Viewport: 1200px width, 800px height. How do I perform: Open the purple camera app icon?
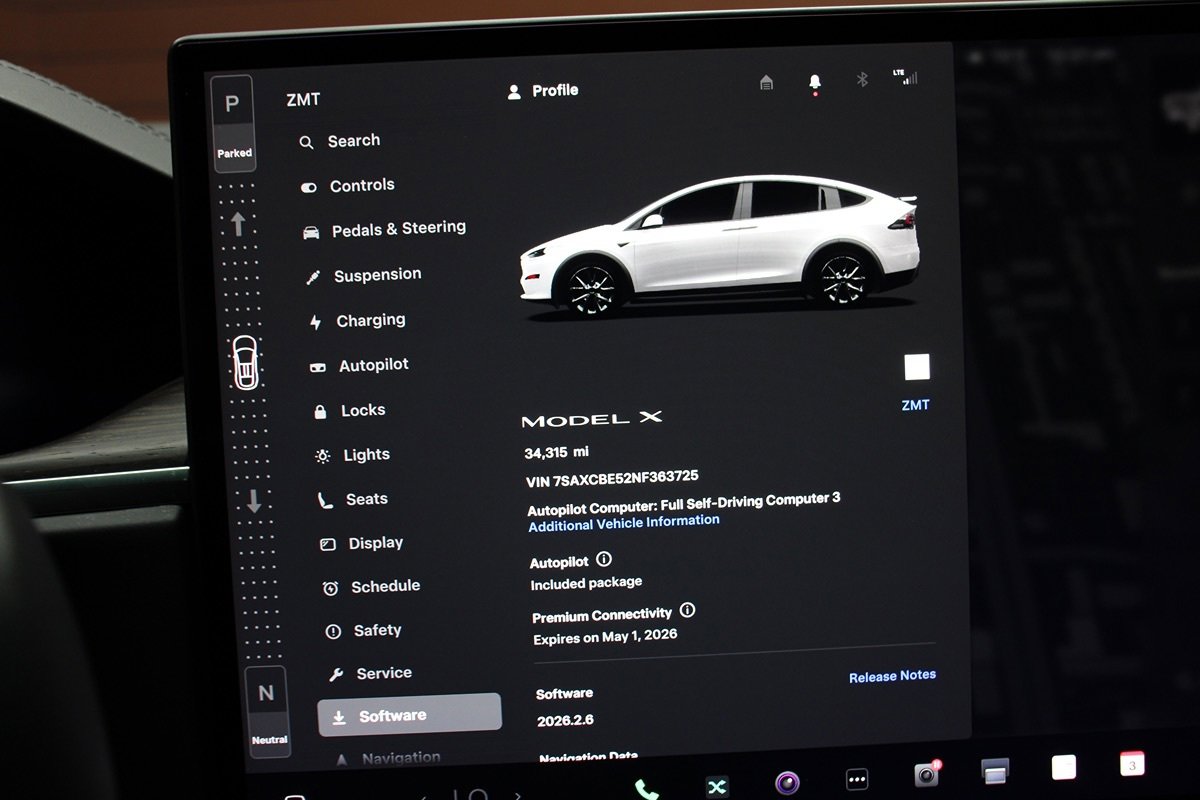click(x=787, y=783)
